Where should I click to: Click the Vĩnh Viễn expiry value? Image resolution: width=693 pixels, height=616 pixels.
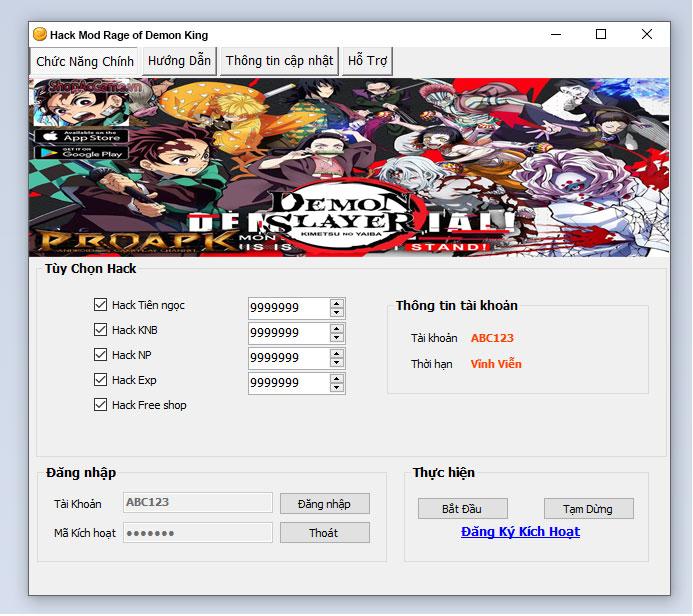click(496, 364)
